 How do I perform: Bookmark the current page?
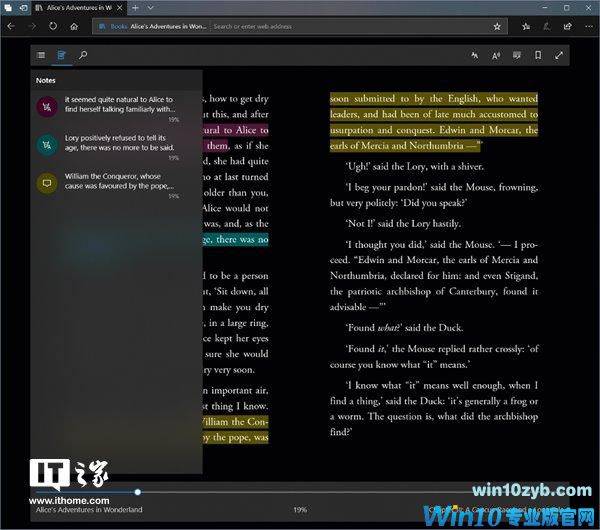tap(538, 56)
